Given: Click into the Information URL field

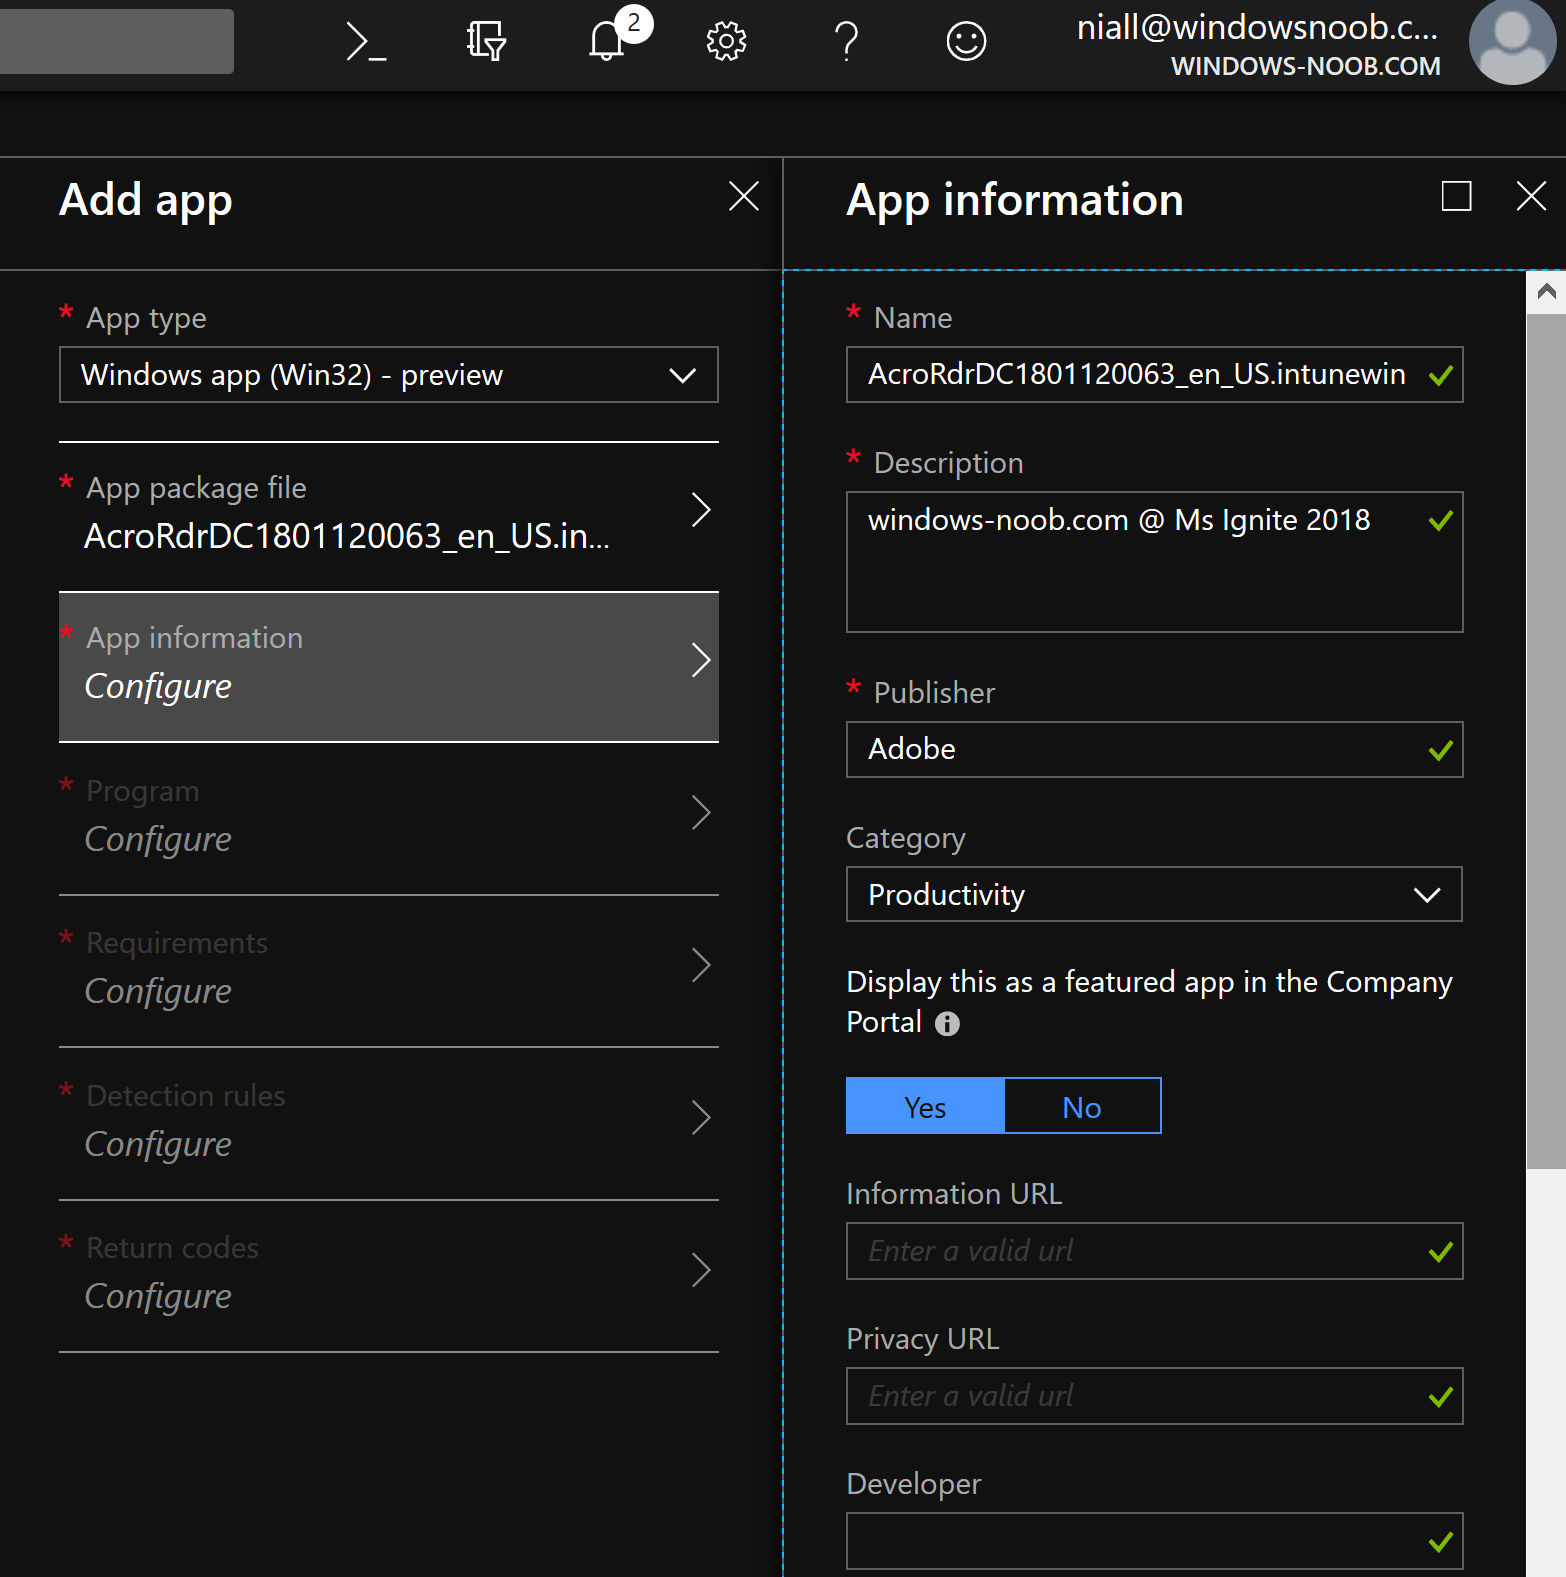Looking at the screenshot, I should point(1154,1251).
